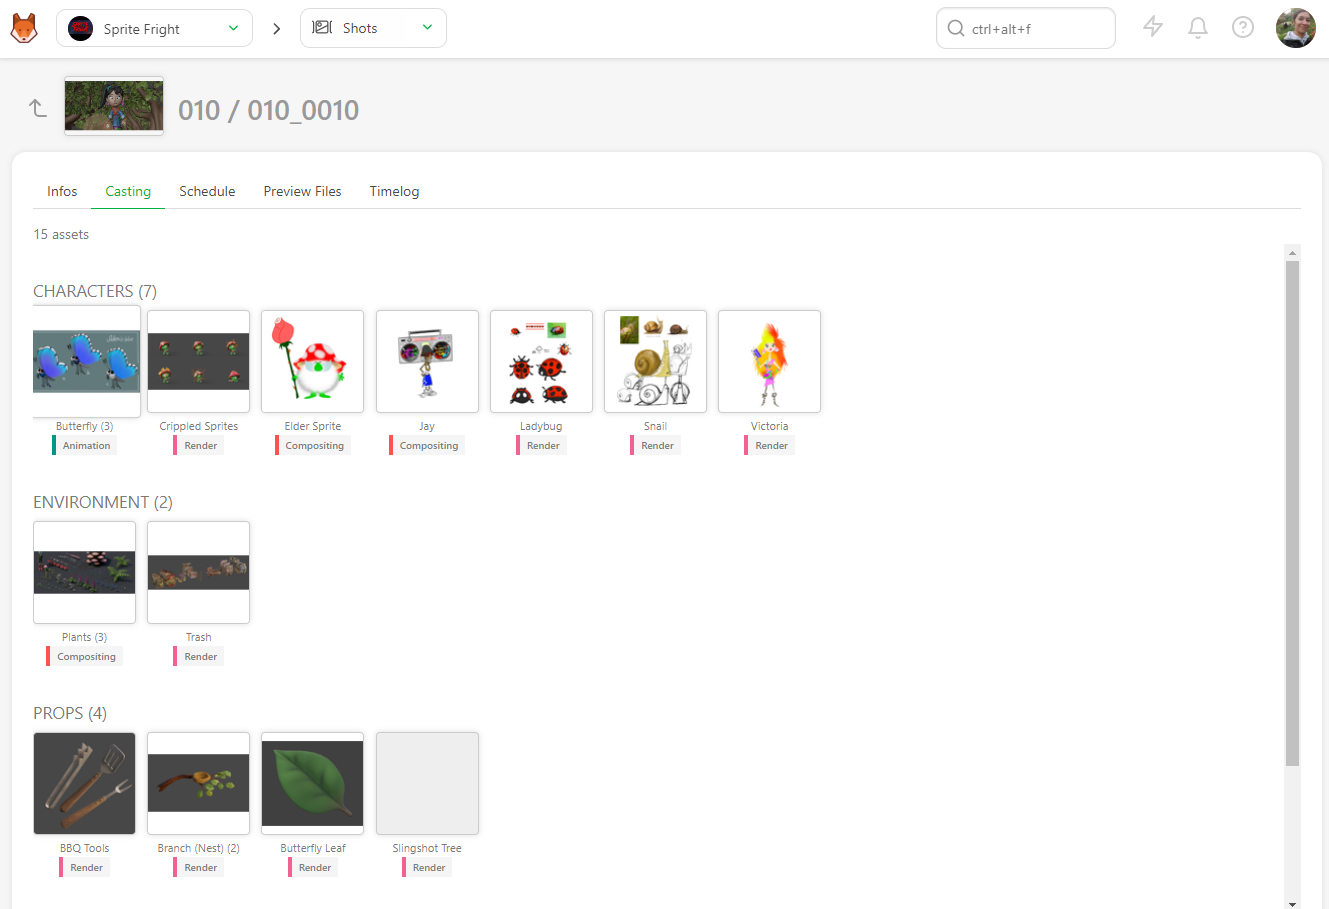1329x909 pixels.
Task: Click Butterfly's Animation status tag
Action: click(84, 445)
